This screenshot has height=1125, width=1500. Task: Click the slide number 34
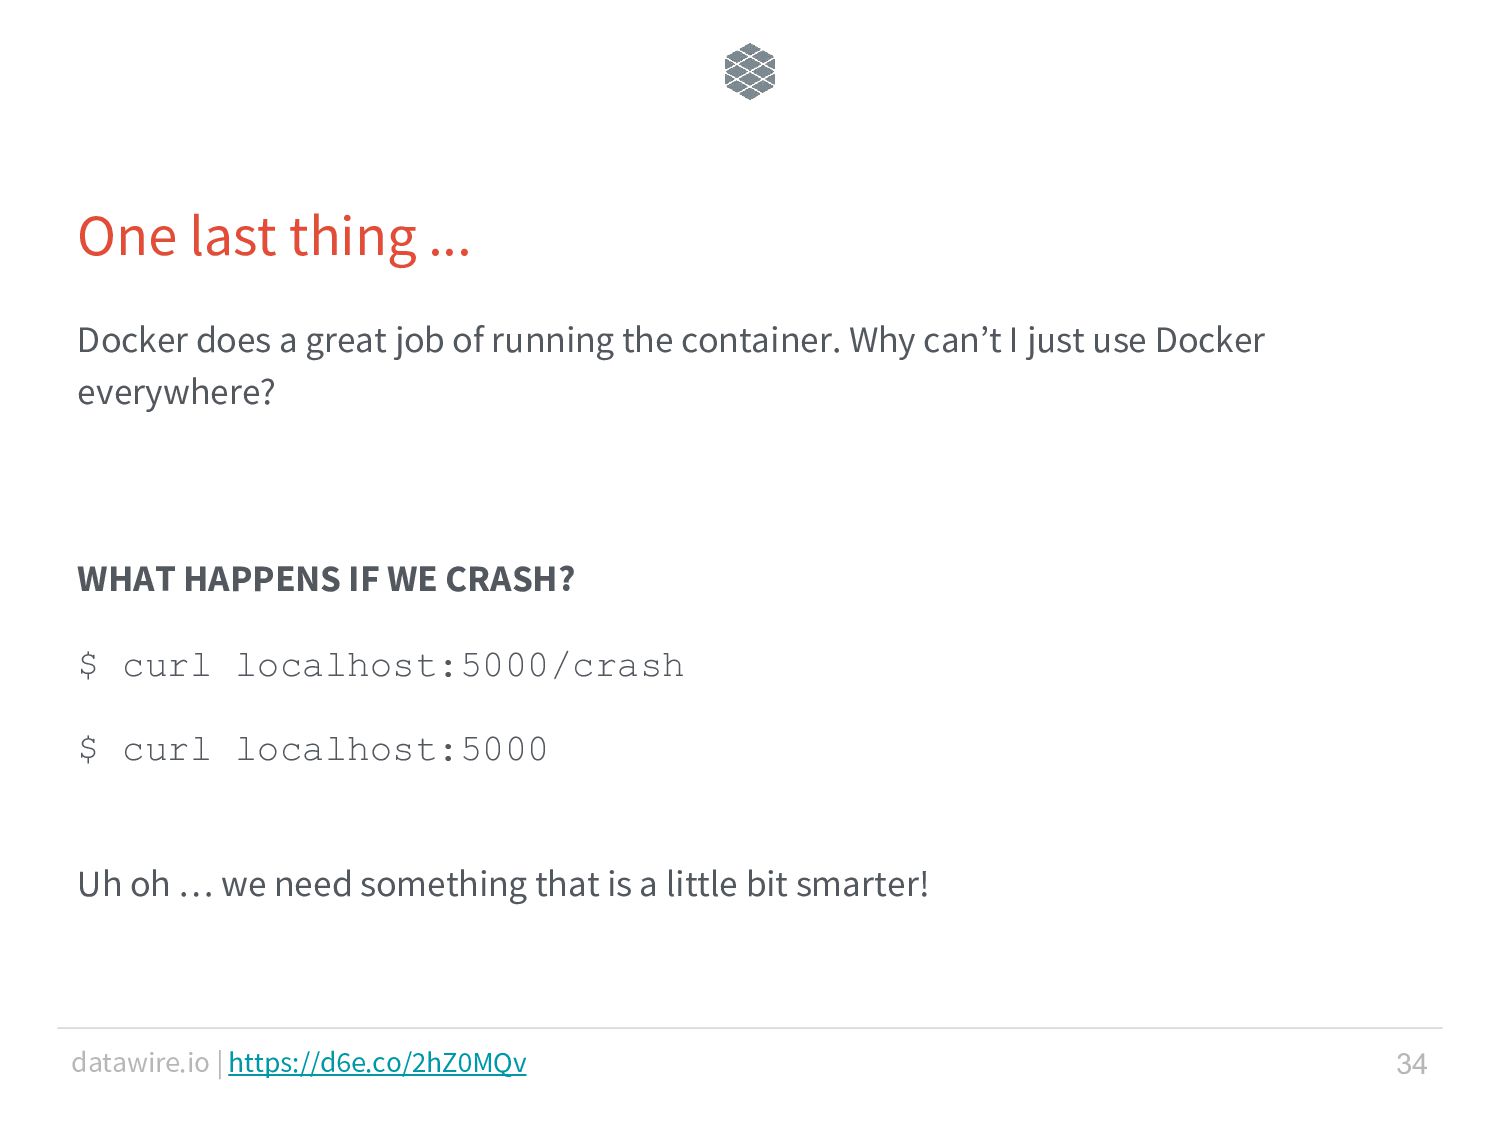tap(1411, 1063)
